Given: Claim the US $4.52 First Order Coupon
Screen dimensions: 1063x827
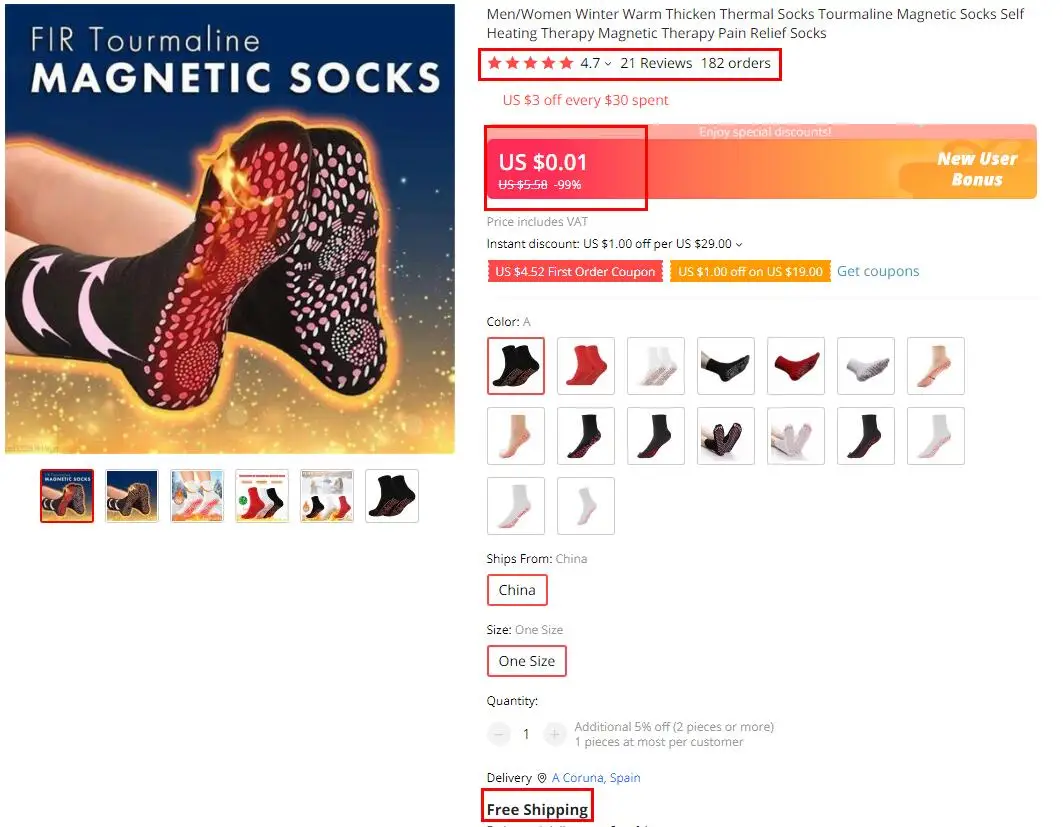Looking at the screenshot, I should pyautogui.click(x=575, y=272).
